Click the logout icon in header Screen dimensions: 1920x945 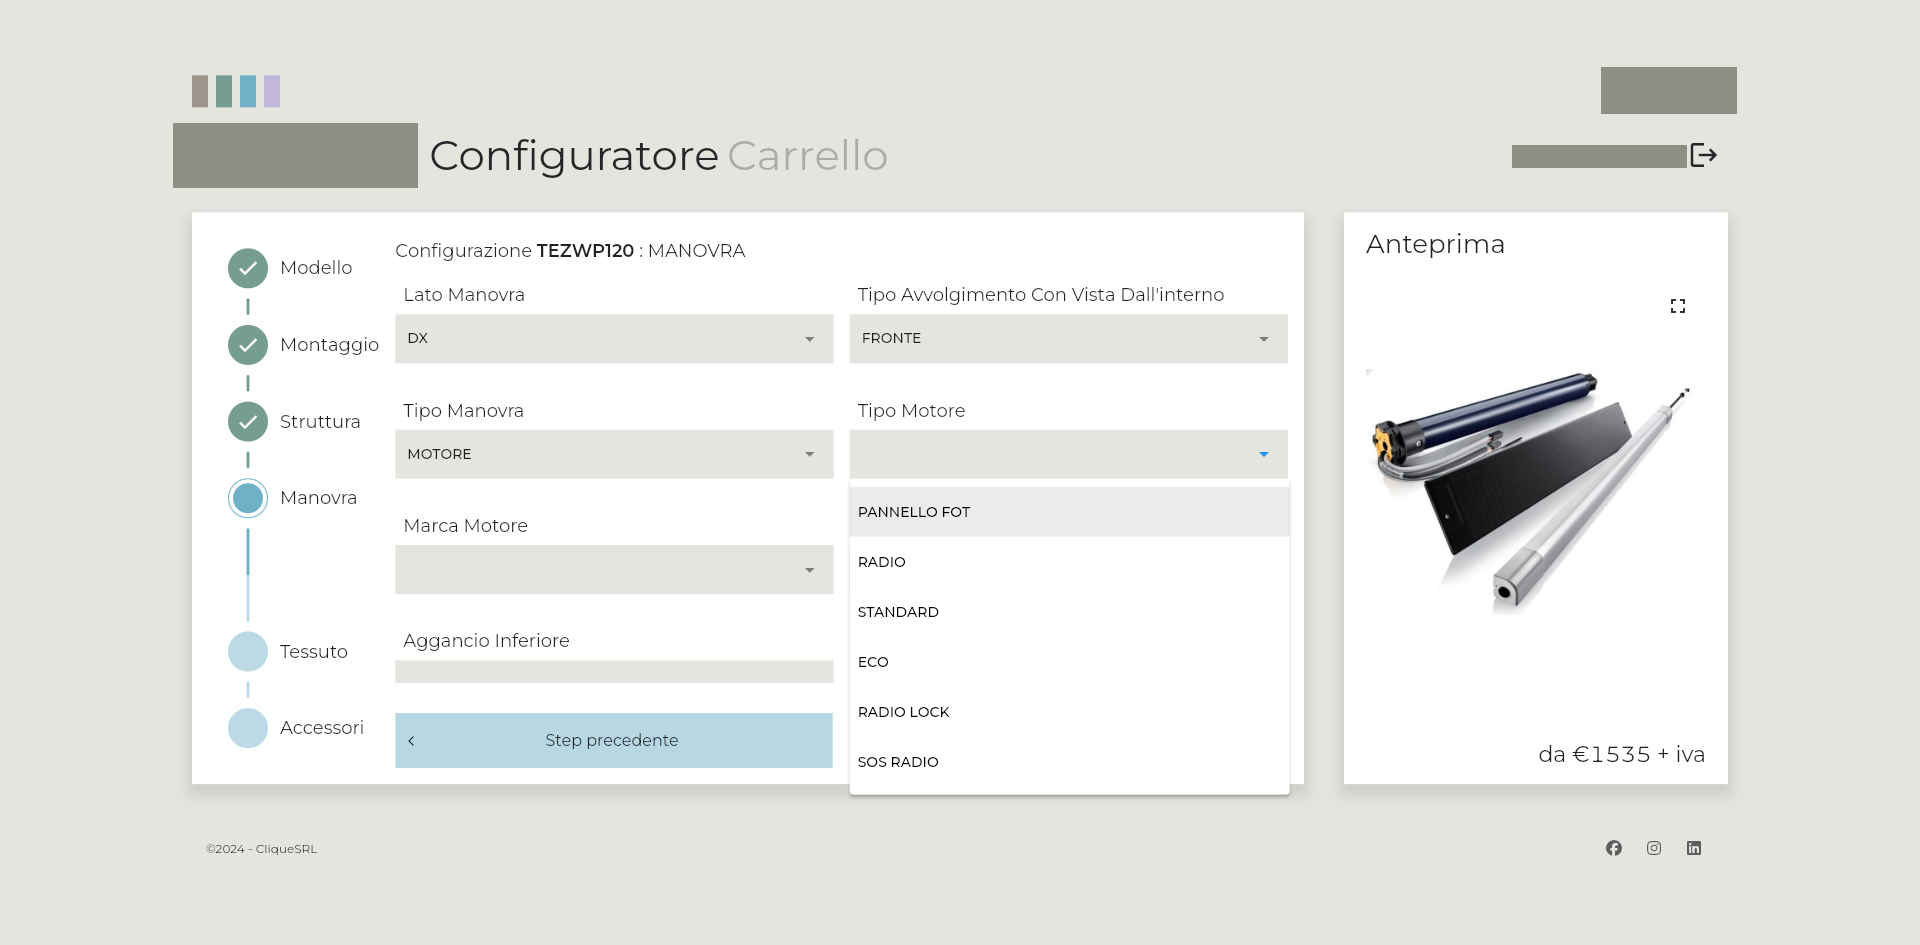[x=1703, y=155]
